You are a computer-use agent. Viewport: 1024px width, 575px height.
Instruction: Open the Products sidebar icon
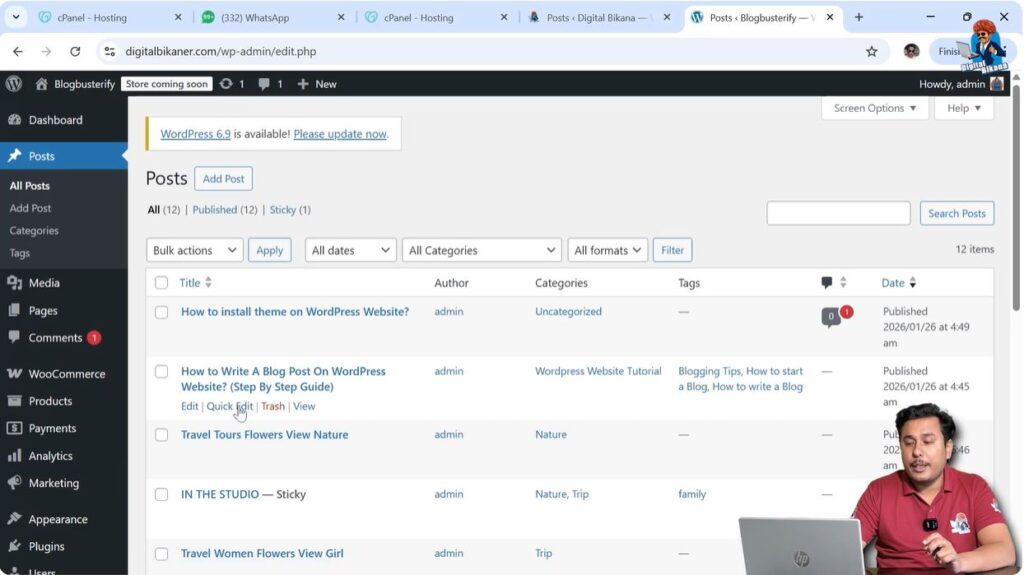click(14, 401)
